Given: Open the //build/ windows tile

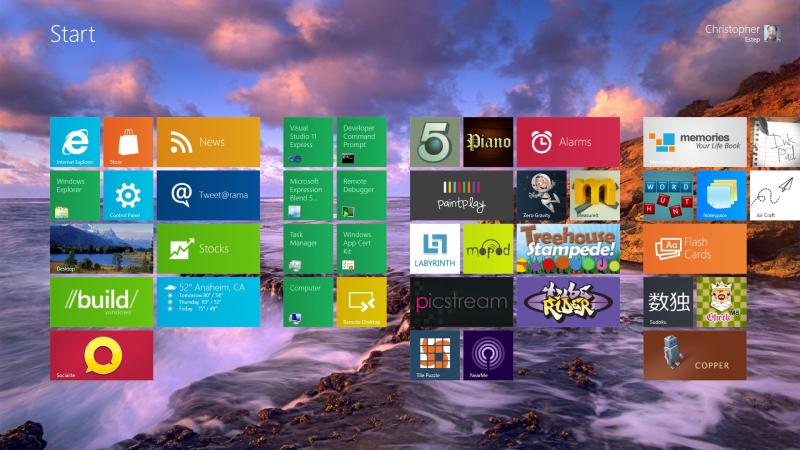Looking at the screenshot, I should tap(102, 302).
